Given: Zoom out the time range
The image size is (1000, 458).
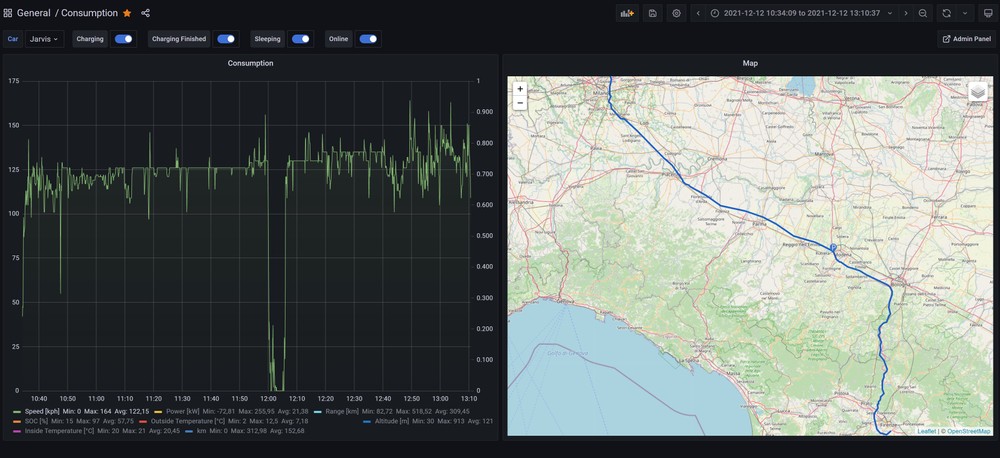Looking at the screenshot, I should coord(923,13).
